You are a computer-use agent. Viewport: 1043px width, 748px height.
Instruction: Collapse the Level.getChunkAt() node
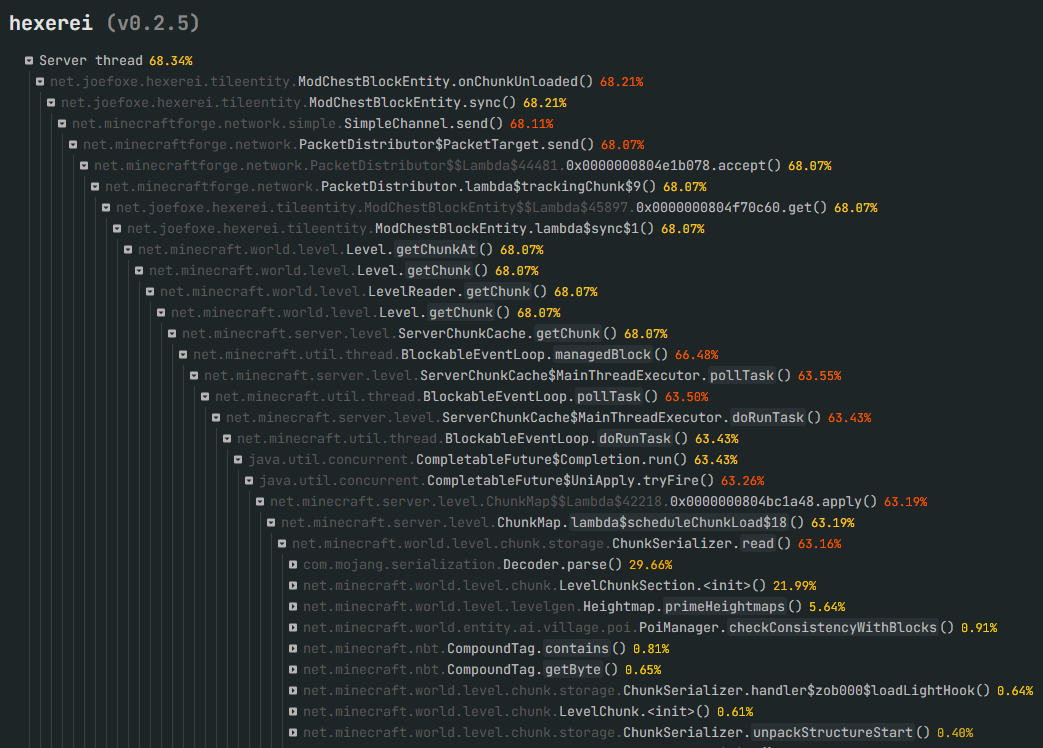click(x=128, y=249)
